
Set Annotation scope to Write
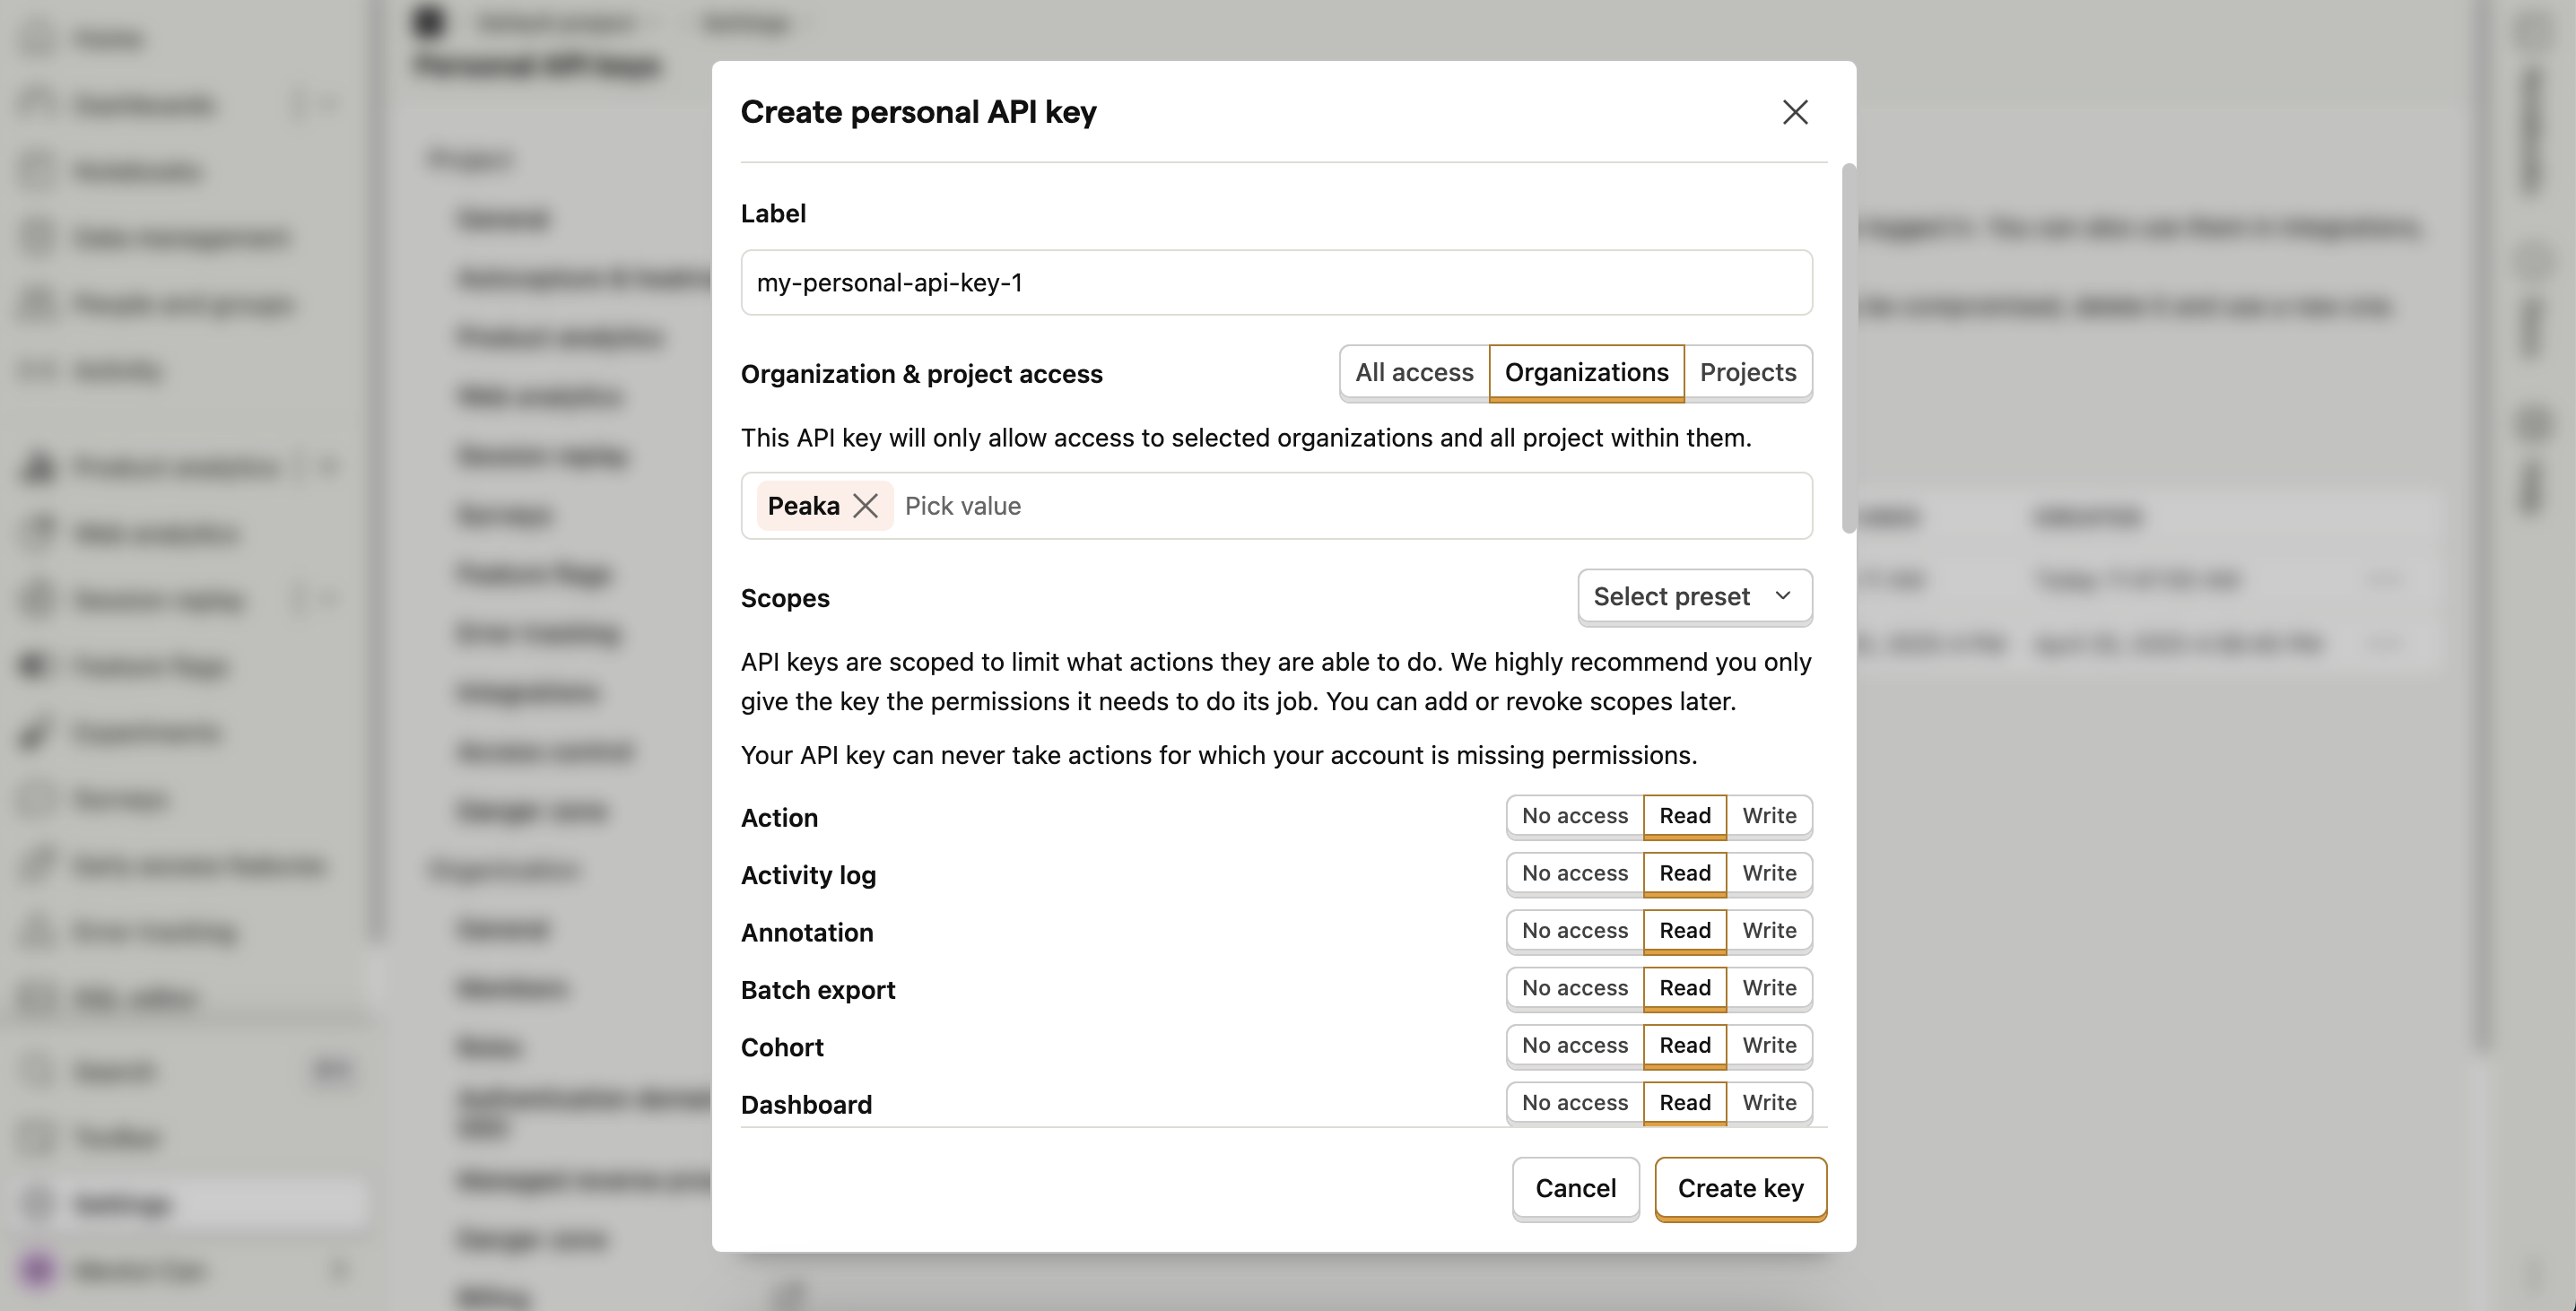[x=1769, y=931]
